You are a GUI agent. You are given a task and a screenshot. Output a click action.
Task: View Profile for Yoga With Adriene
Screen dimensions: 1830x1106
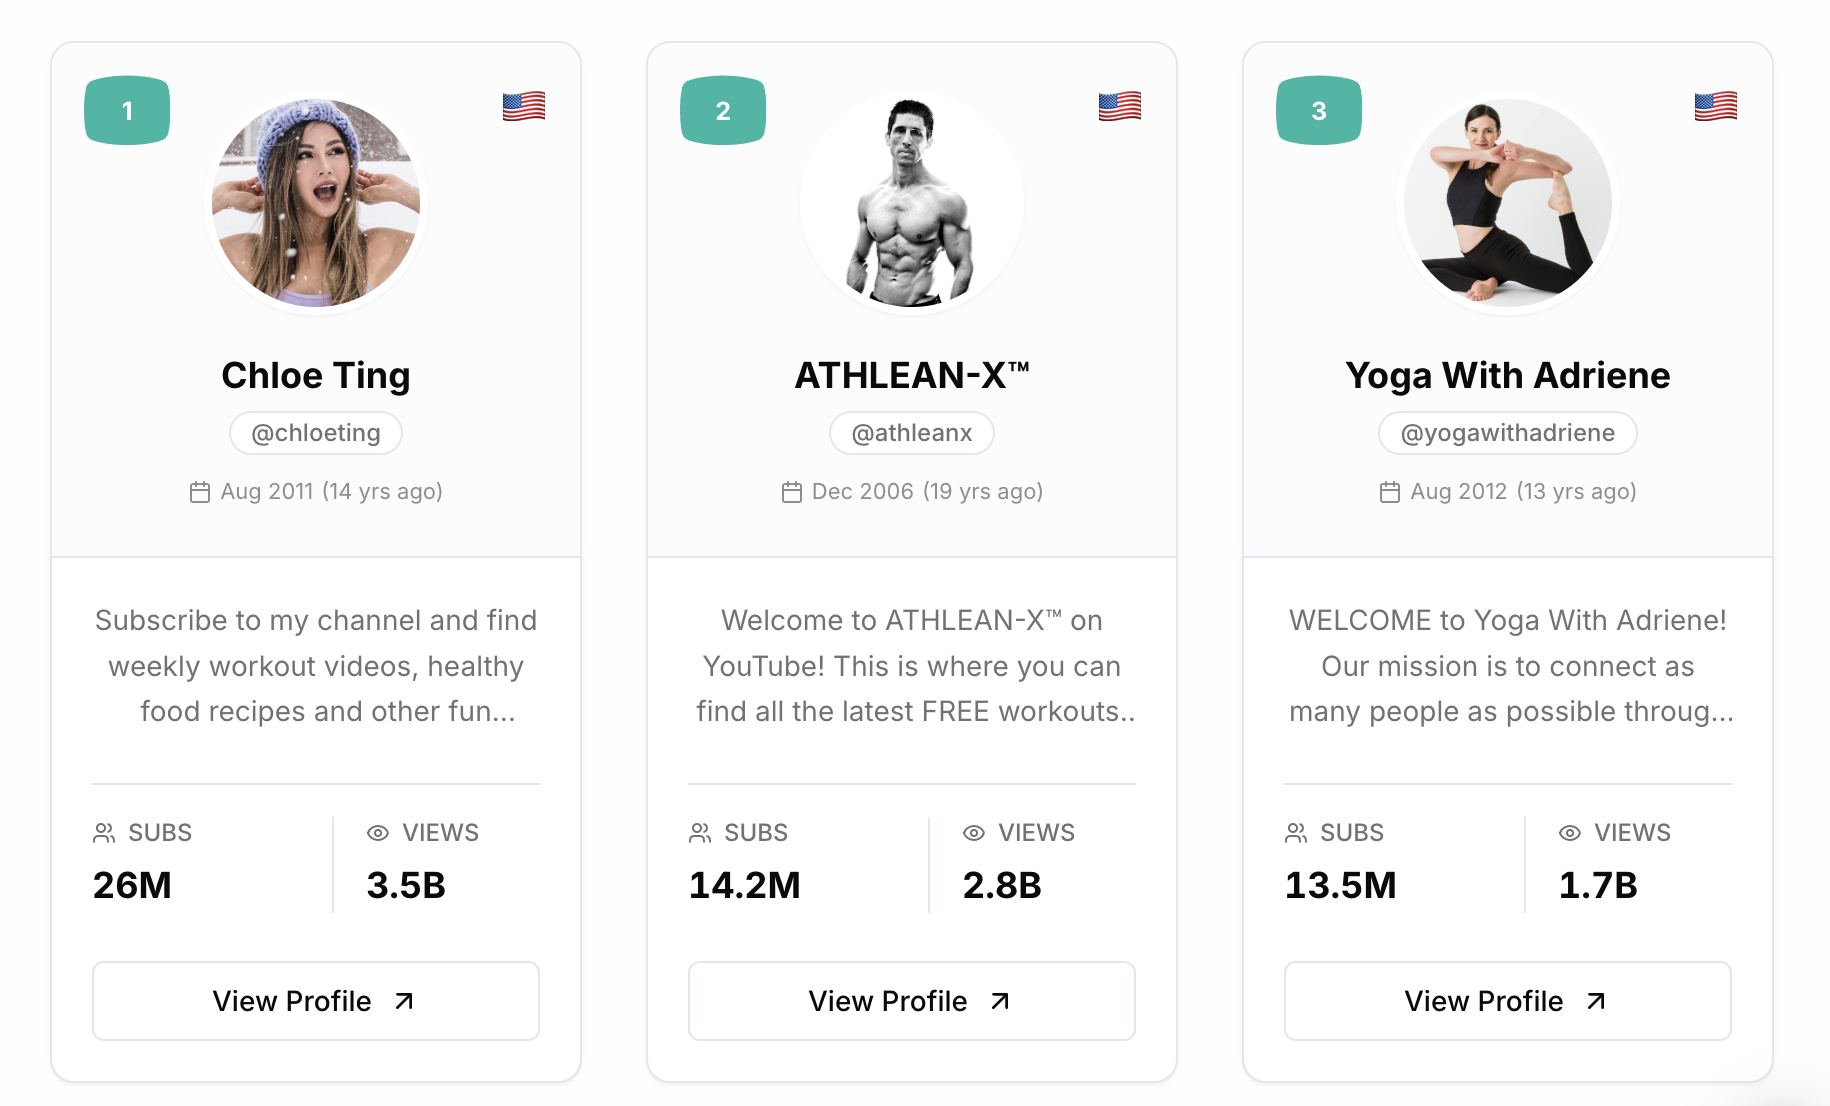tap(1507, 1001)
